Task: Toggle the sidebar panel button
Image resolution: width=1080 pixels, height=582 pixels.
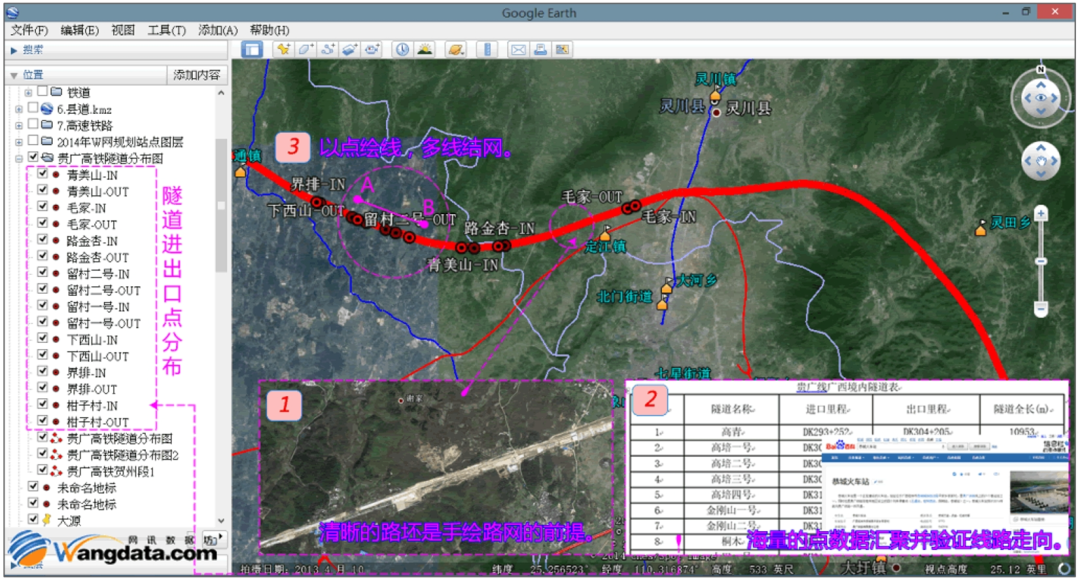Action: [252, 50]
